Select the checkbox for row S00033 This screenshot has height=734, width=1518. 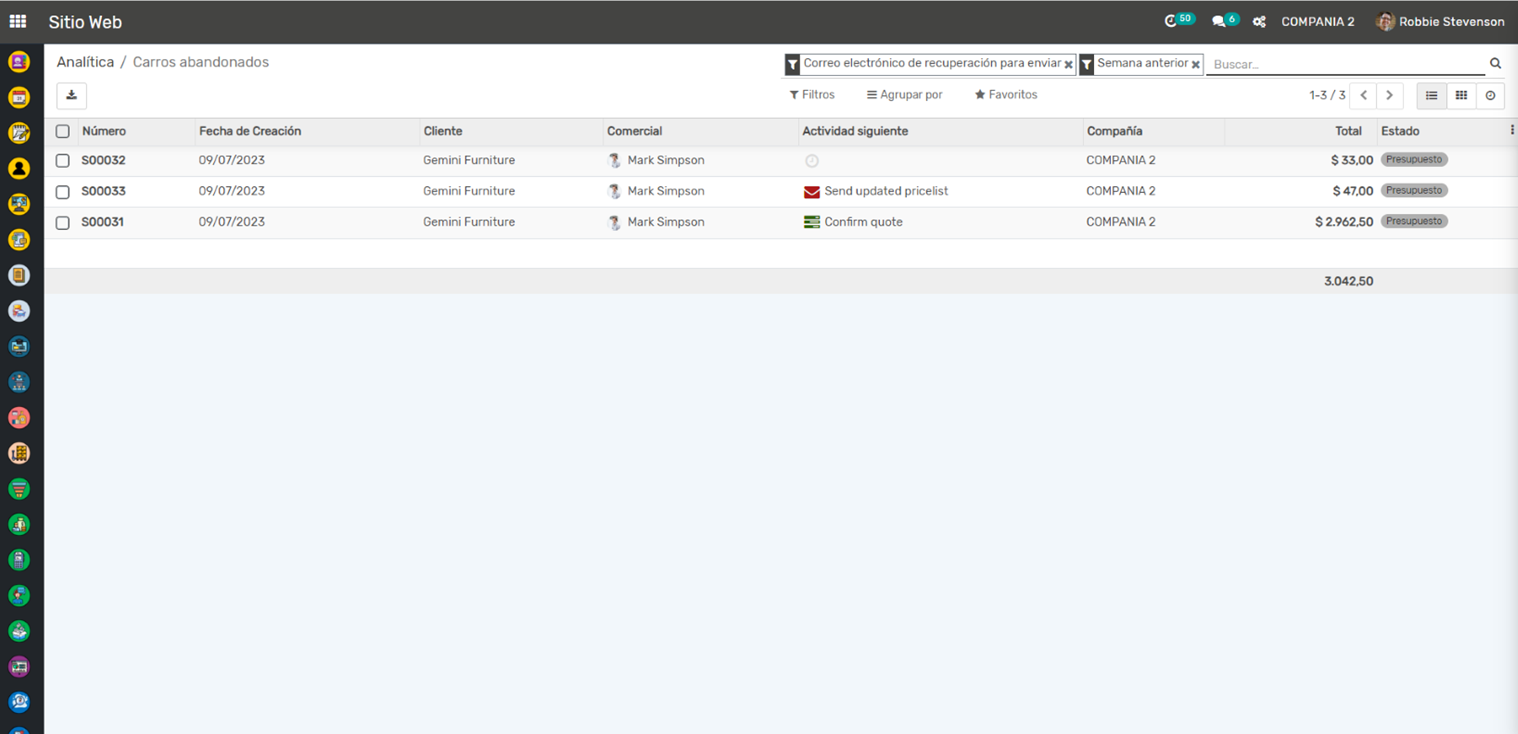pyautogui.click(x=63, y=192)
